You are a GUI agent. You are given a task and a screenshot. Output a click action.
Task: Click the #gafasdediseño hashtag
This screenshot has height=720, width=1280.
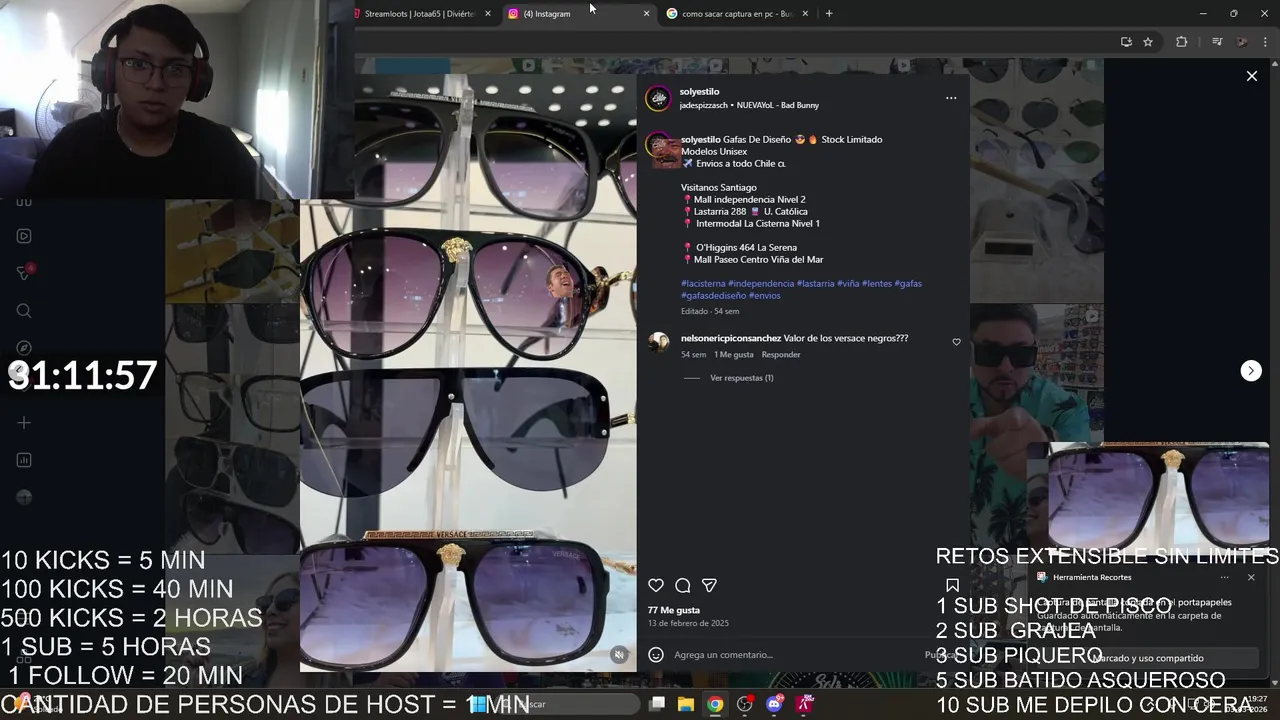(x=713, y=296)
